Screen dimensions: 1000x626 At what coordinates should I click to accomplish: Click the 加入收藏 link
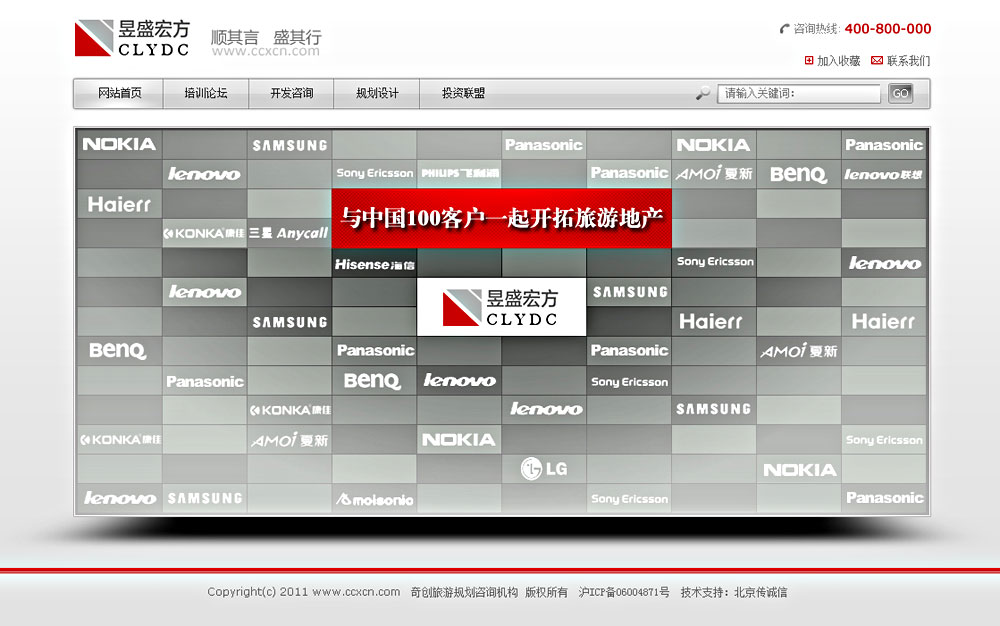pos(838,61)
